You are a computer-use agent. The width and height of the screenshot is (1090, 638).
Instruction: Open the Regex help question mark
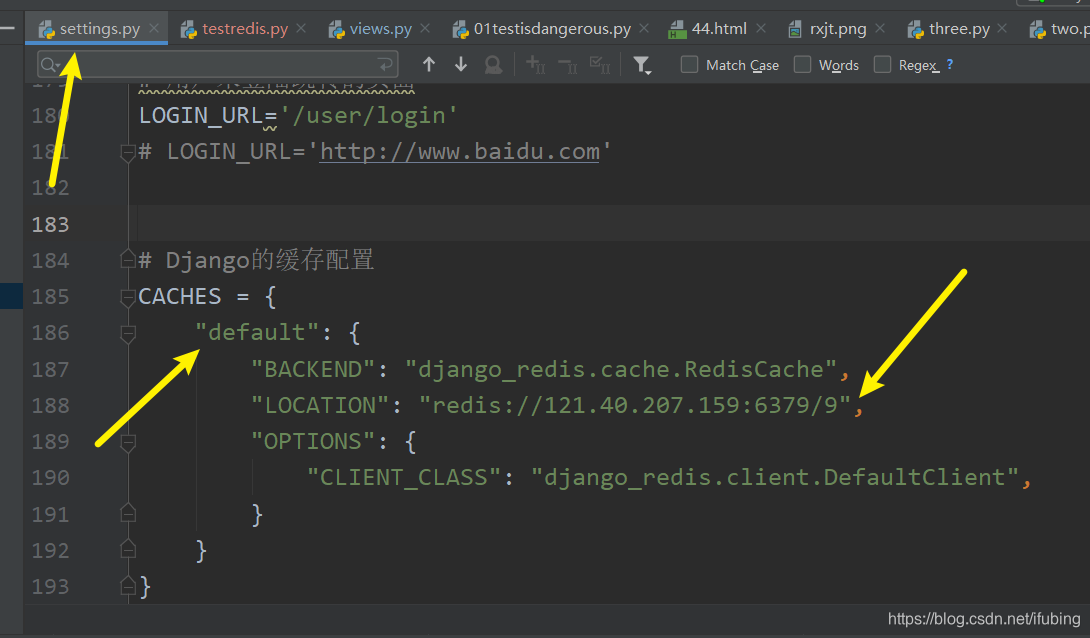pos(950,65)
